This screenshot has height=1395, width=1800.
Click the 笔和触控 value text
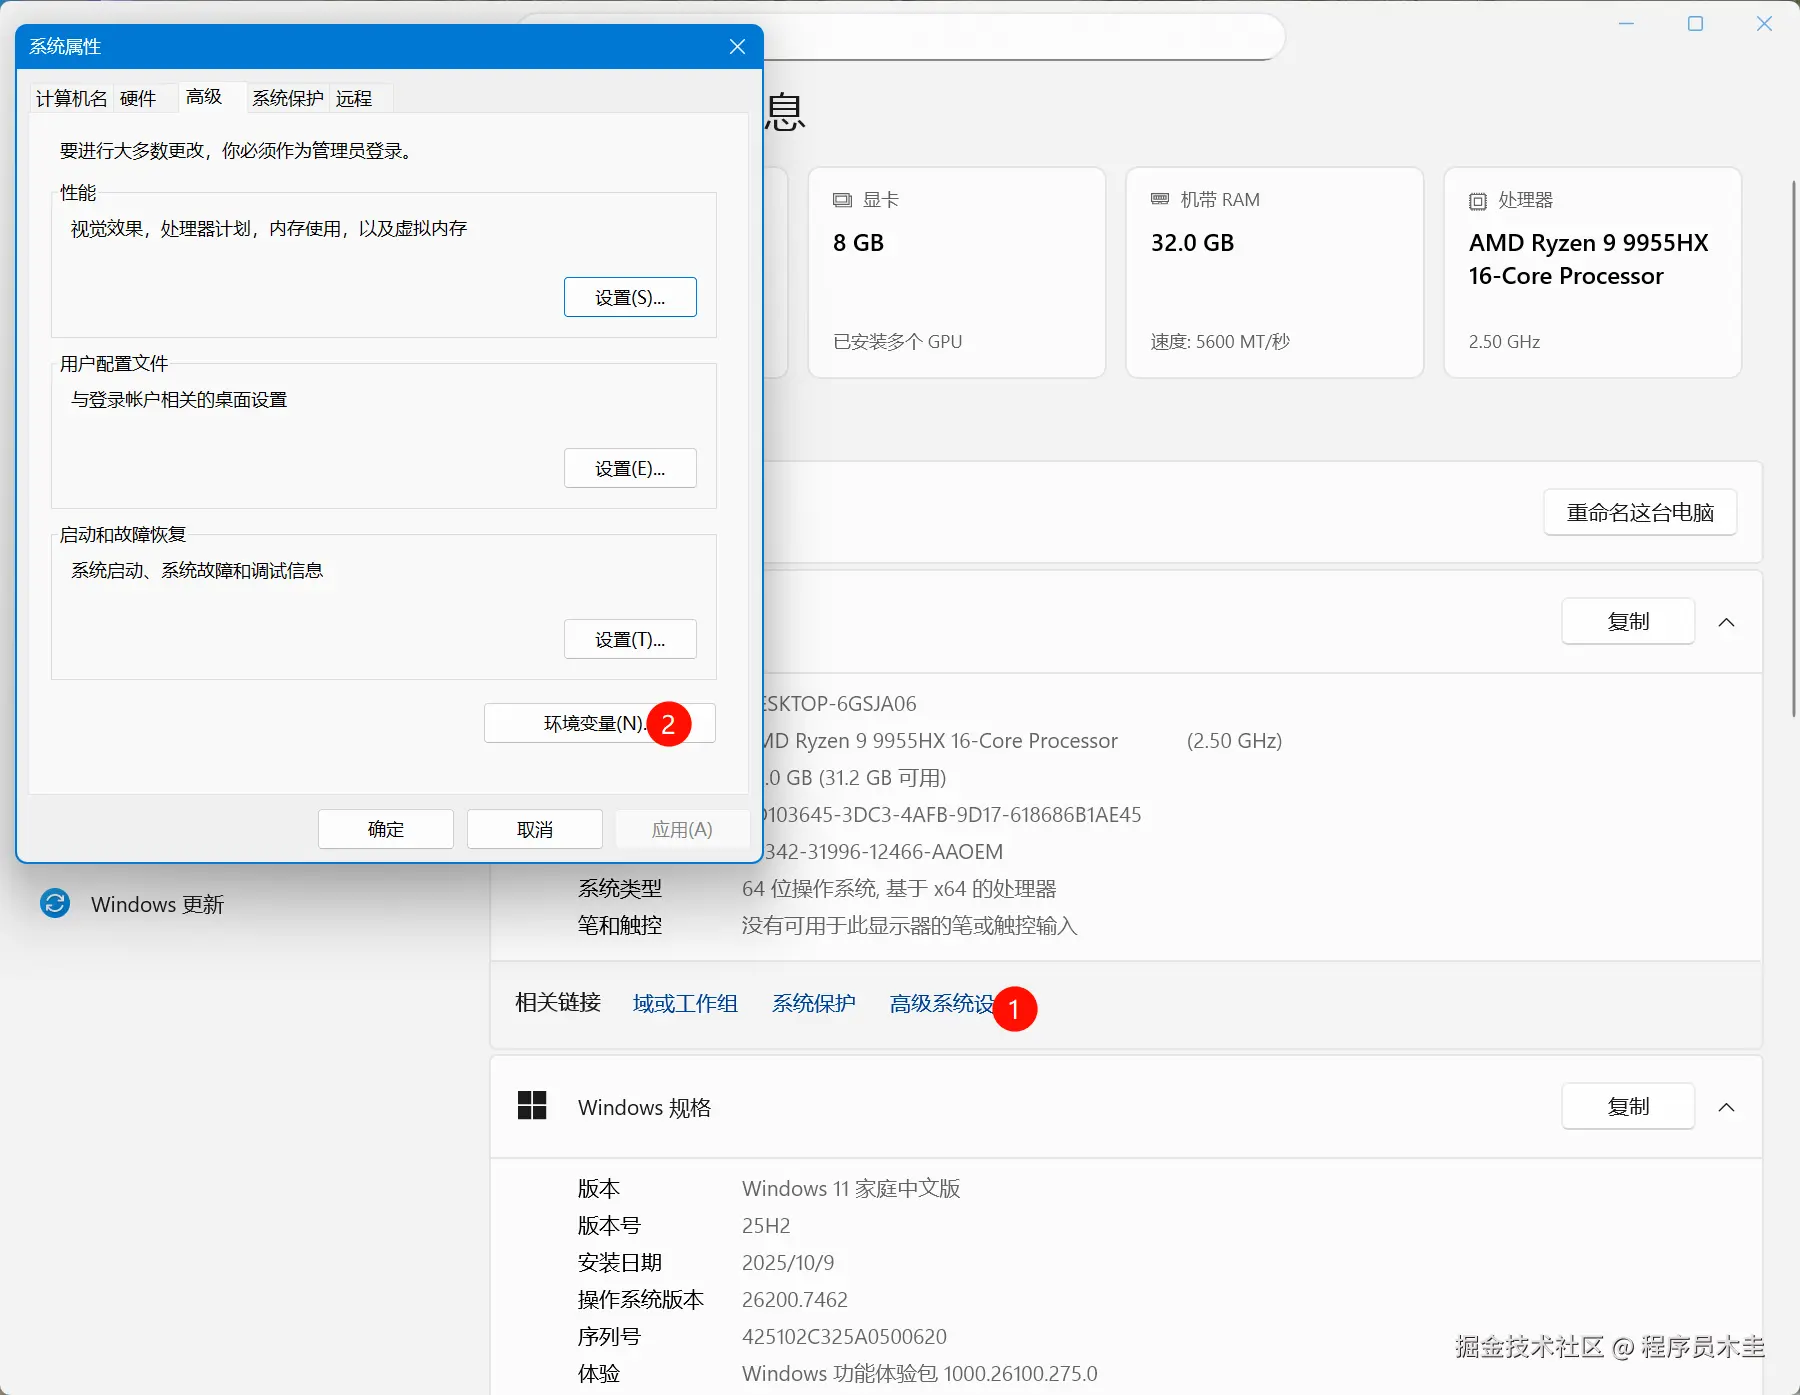click(x=910, y=925)
